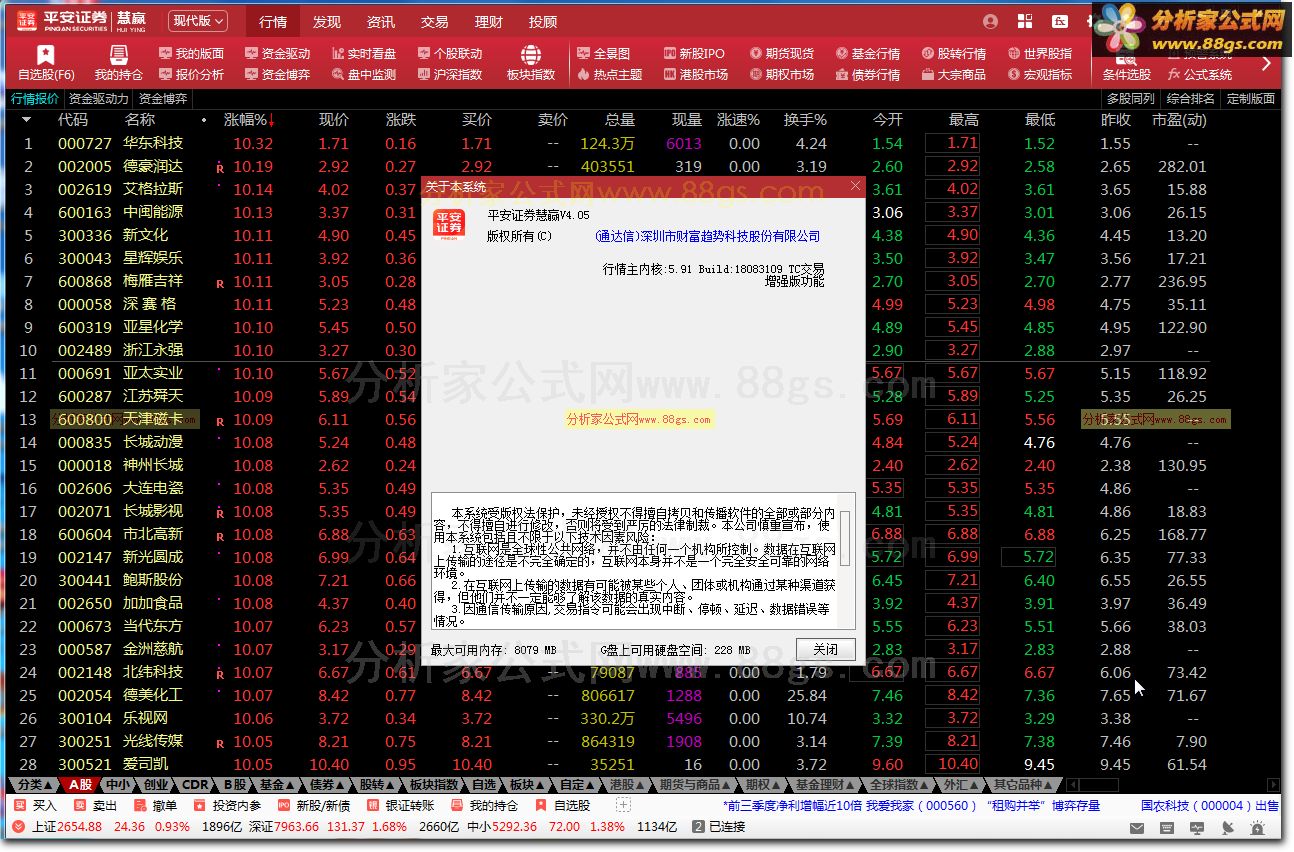Click 上证 index value 2654.88 in status bar
Image resolution: width=1294 pixels, height=852 pixels.
pyautogui.click(x=80, y=827)
